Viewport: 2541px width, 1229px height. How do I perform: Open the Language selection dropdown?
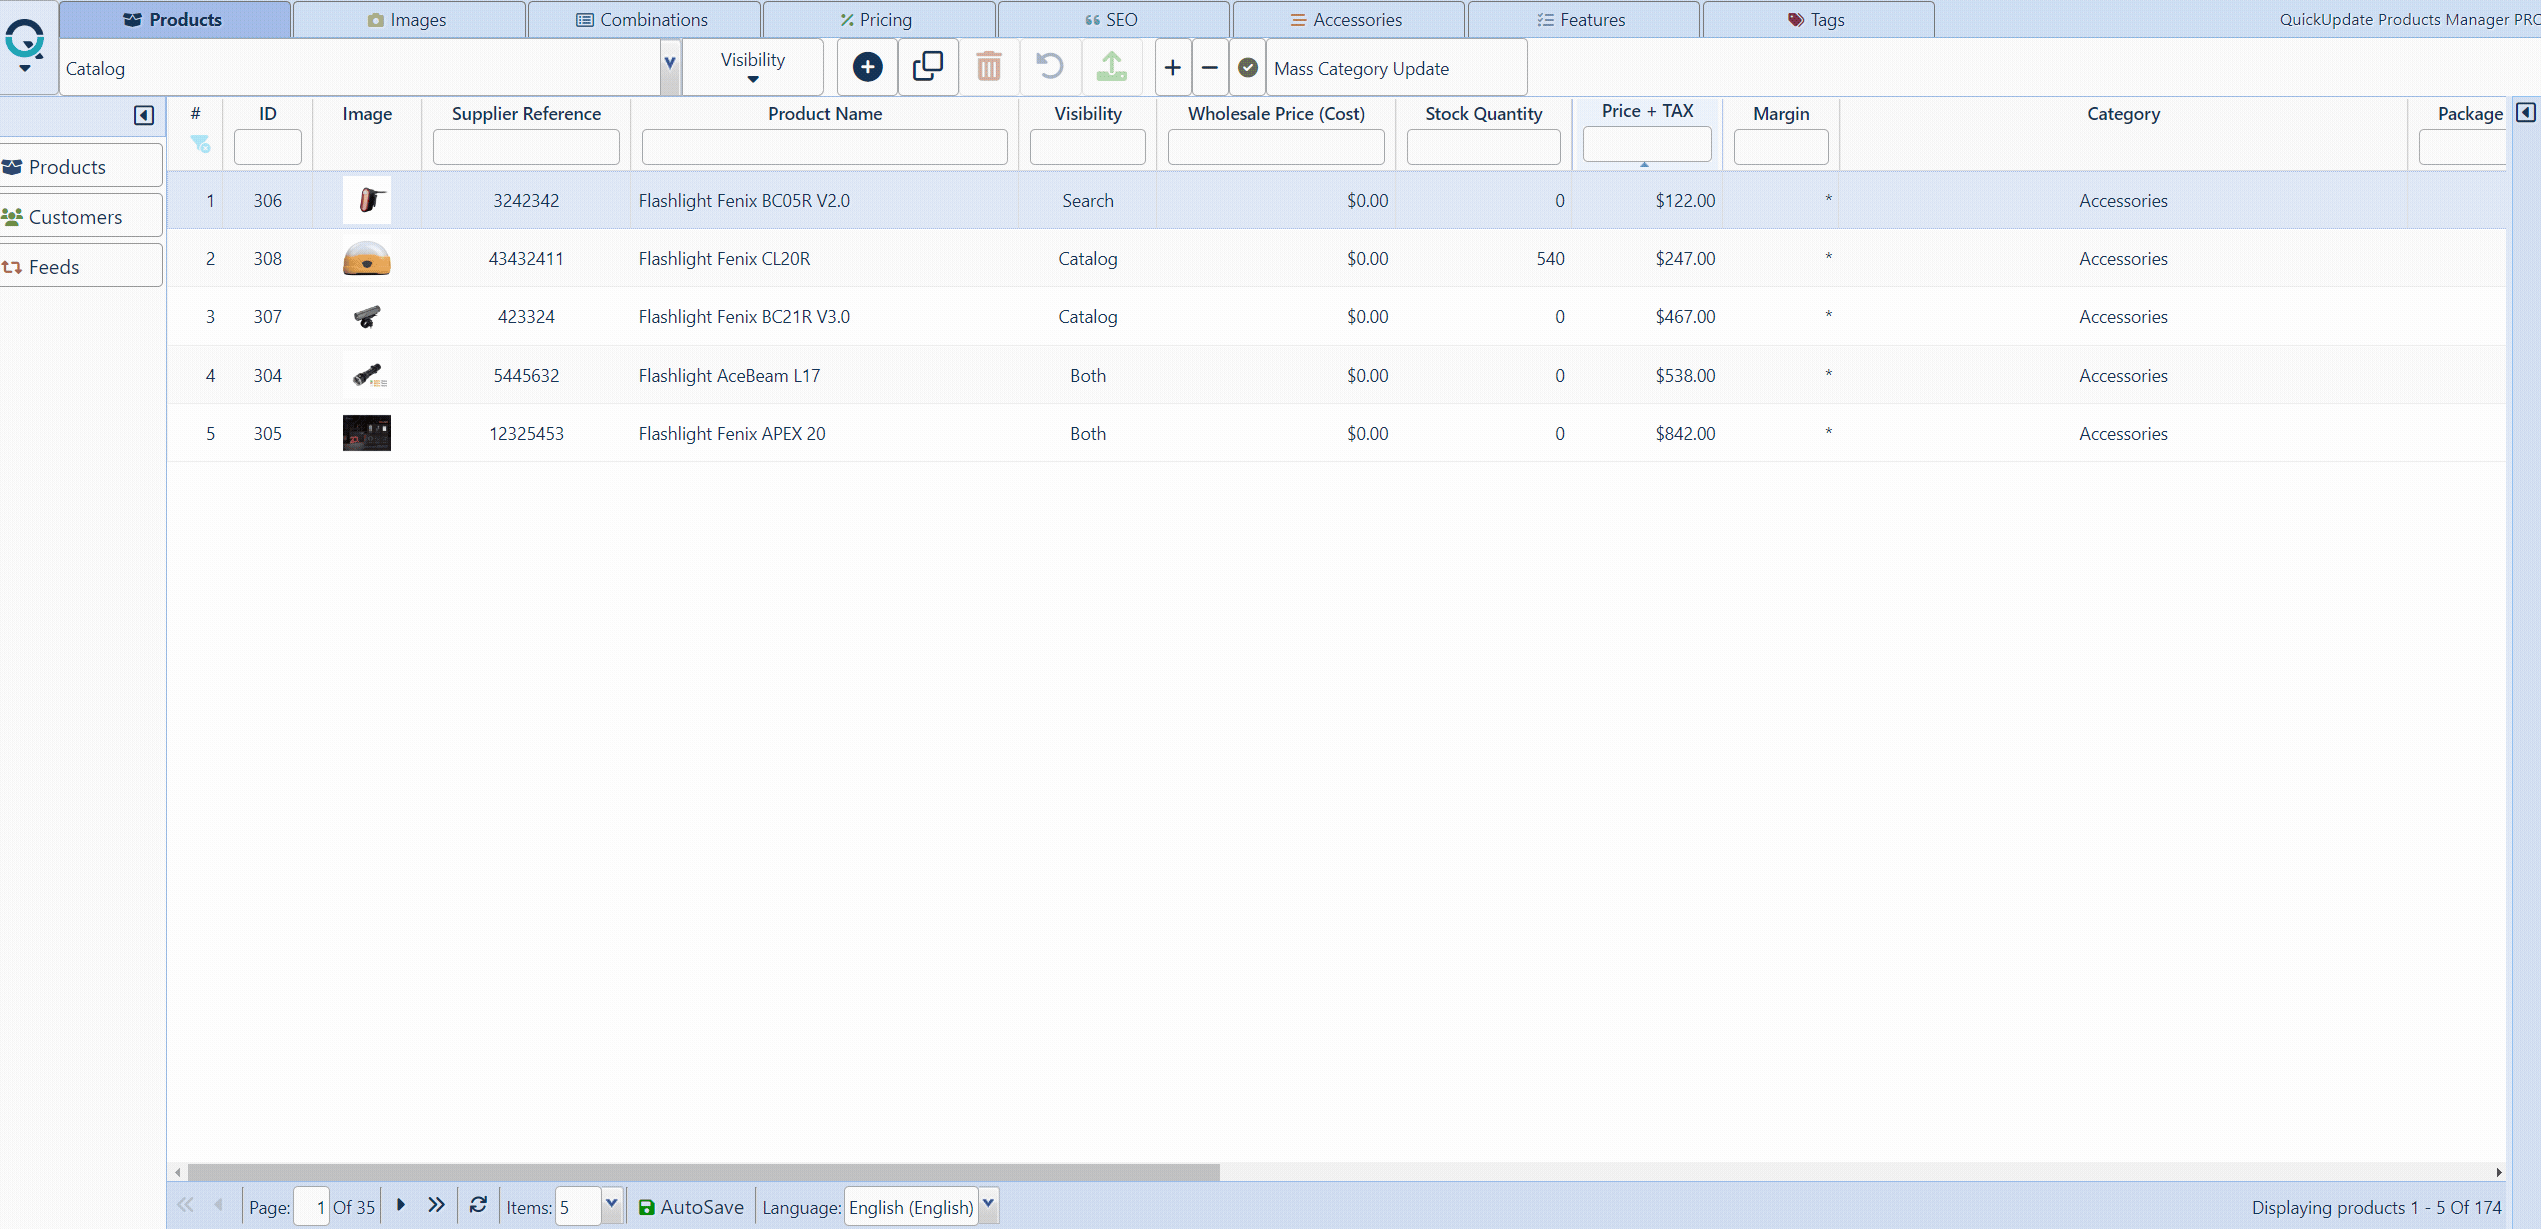[988, 1206]
